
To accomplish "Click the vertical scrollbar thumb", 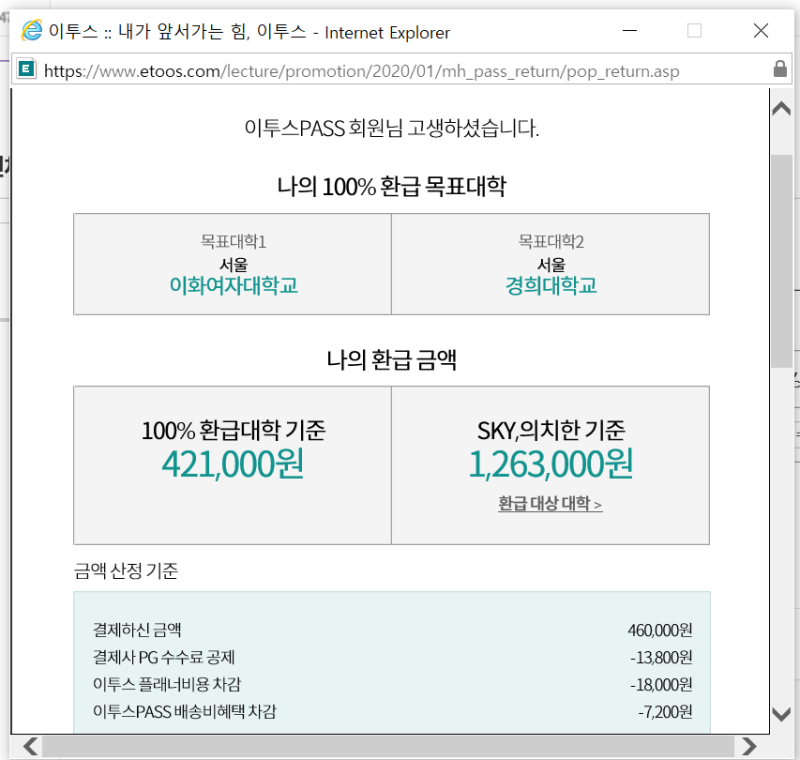I will point(781,261).
